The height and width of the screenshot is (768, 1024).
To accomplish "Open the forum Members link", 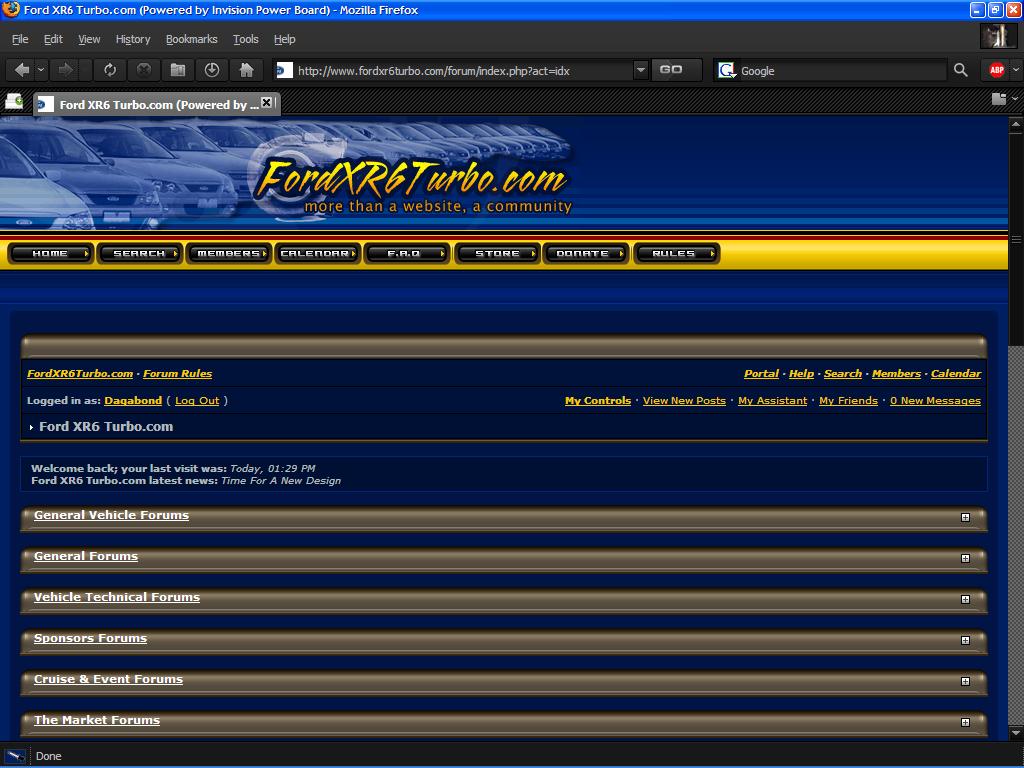I will point(896,374).
